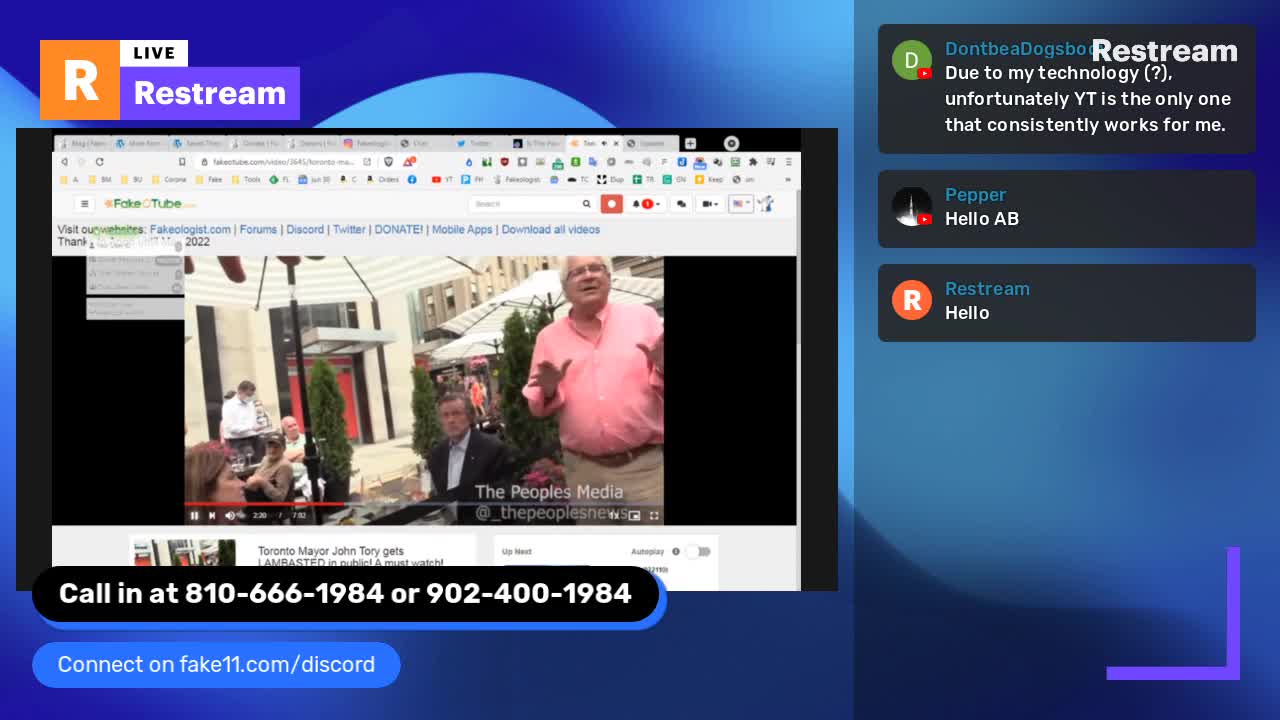Open the Orders bookmark
1280x720 pixels.
coord(382,180)
